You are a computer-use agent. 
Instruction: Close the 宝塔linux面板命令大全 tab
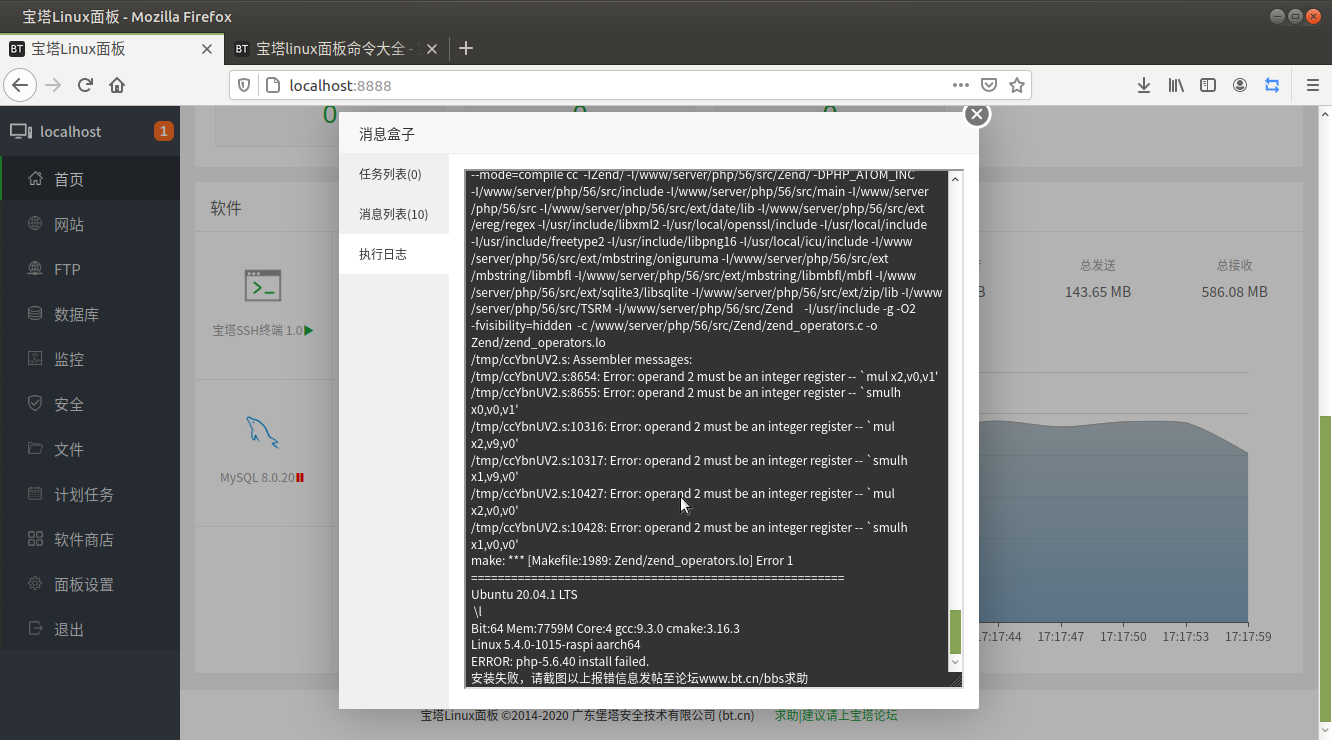433,49
